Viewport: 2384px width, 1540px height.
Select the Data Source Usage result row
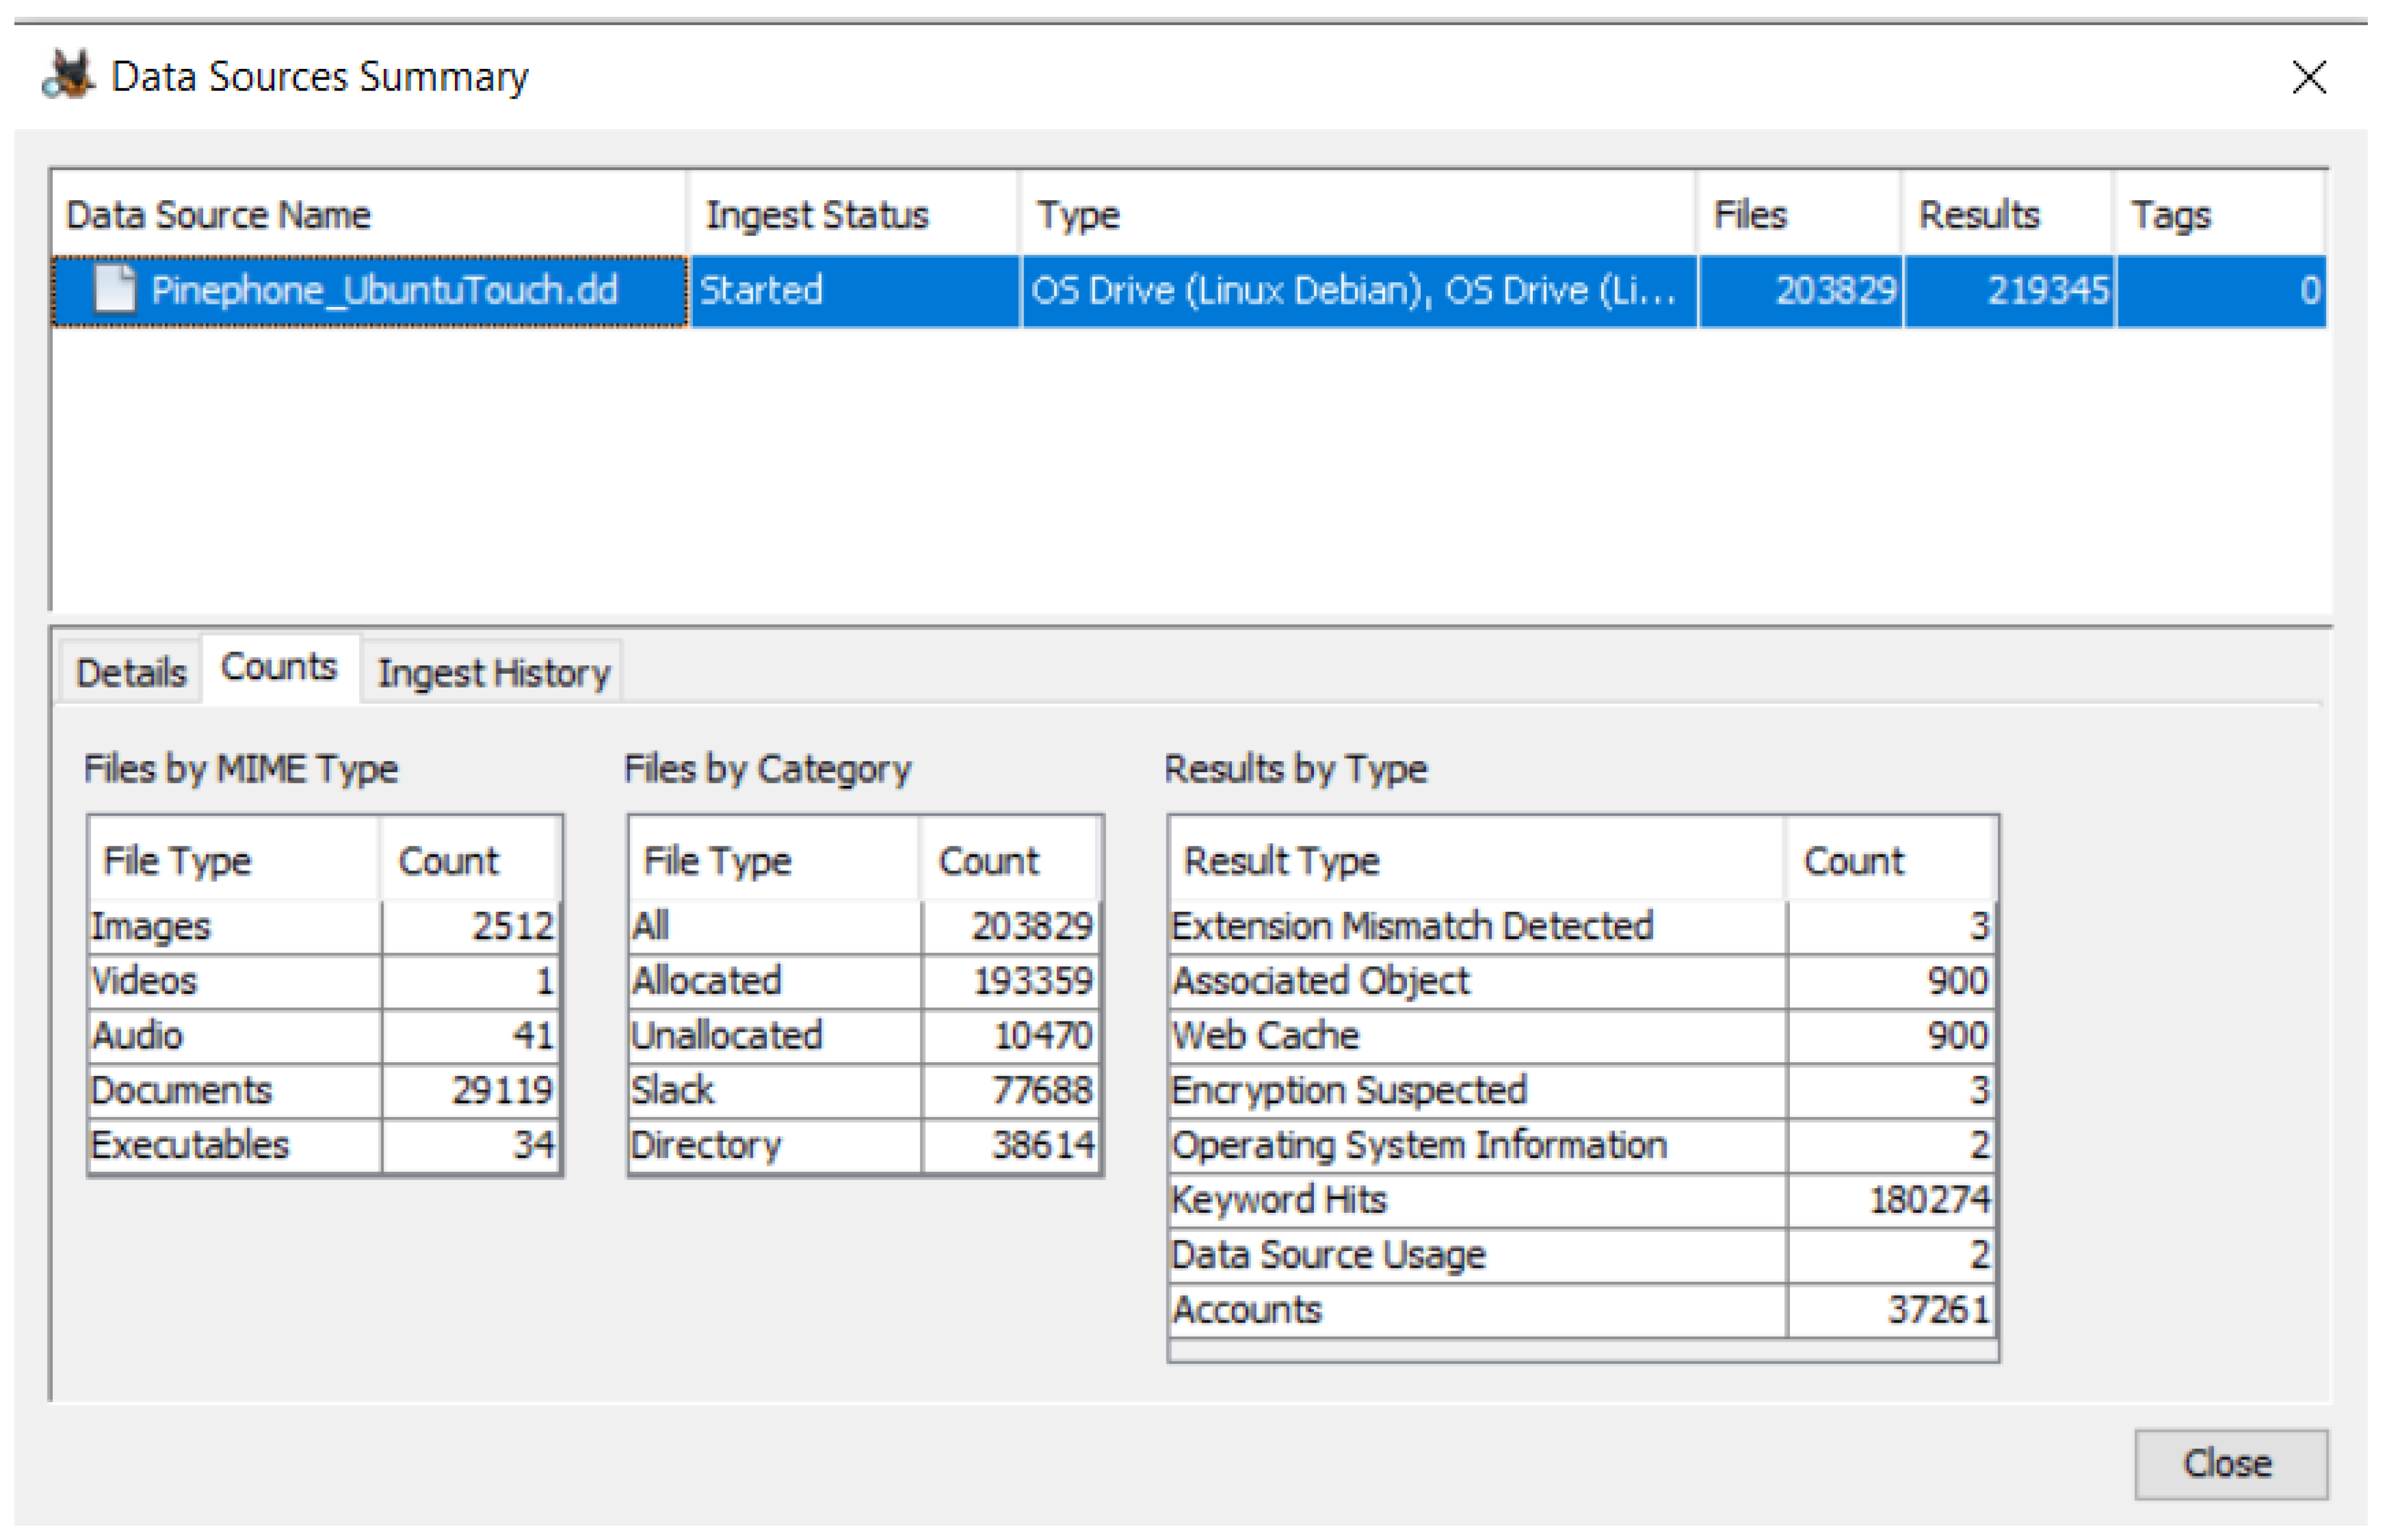[1583, 1255]
